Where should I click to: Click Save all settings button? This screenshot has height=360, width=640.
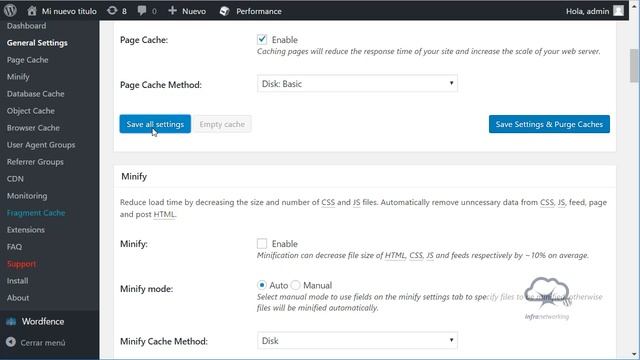click(x=155, y=124)
